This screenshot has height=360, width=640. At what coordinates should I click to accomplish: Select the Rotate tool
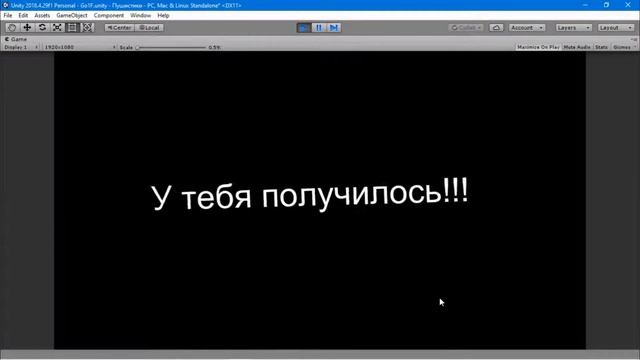(42, 27)
